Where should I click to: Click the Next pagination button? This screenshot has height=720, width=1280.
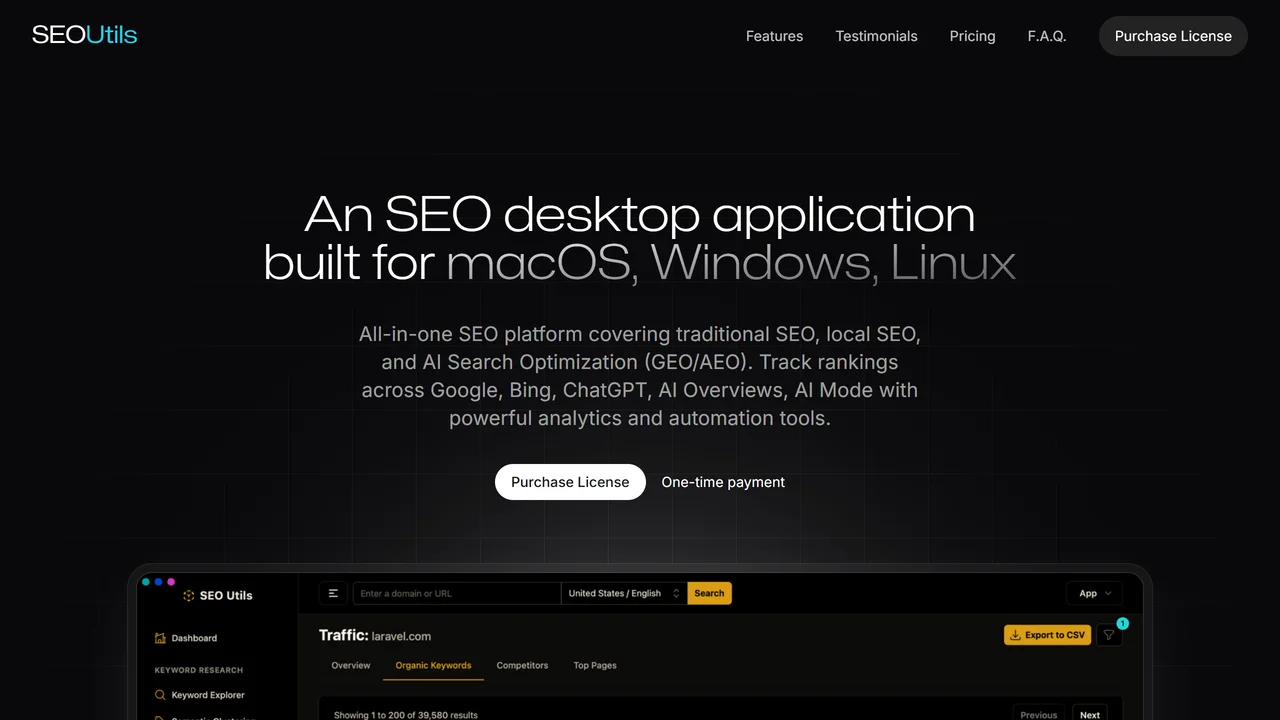click(1090, 714)
